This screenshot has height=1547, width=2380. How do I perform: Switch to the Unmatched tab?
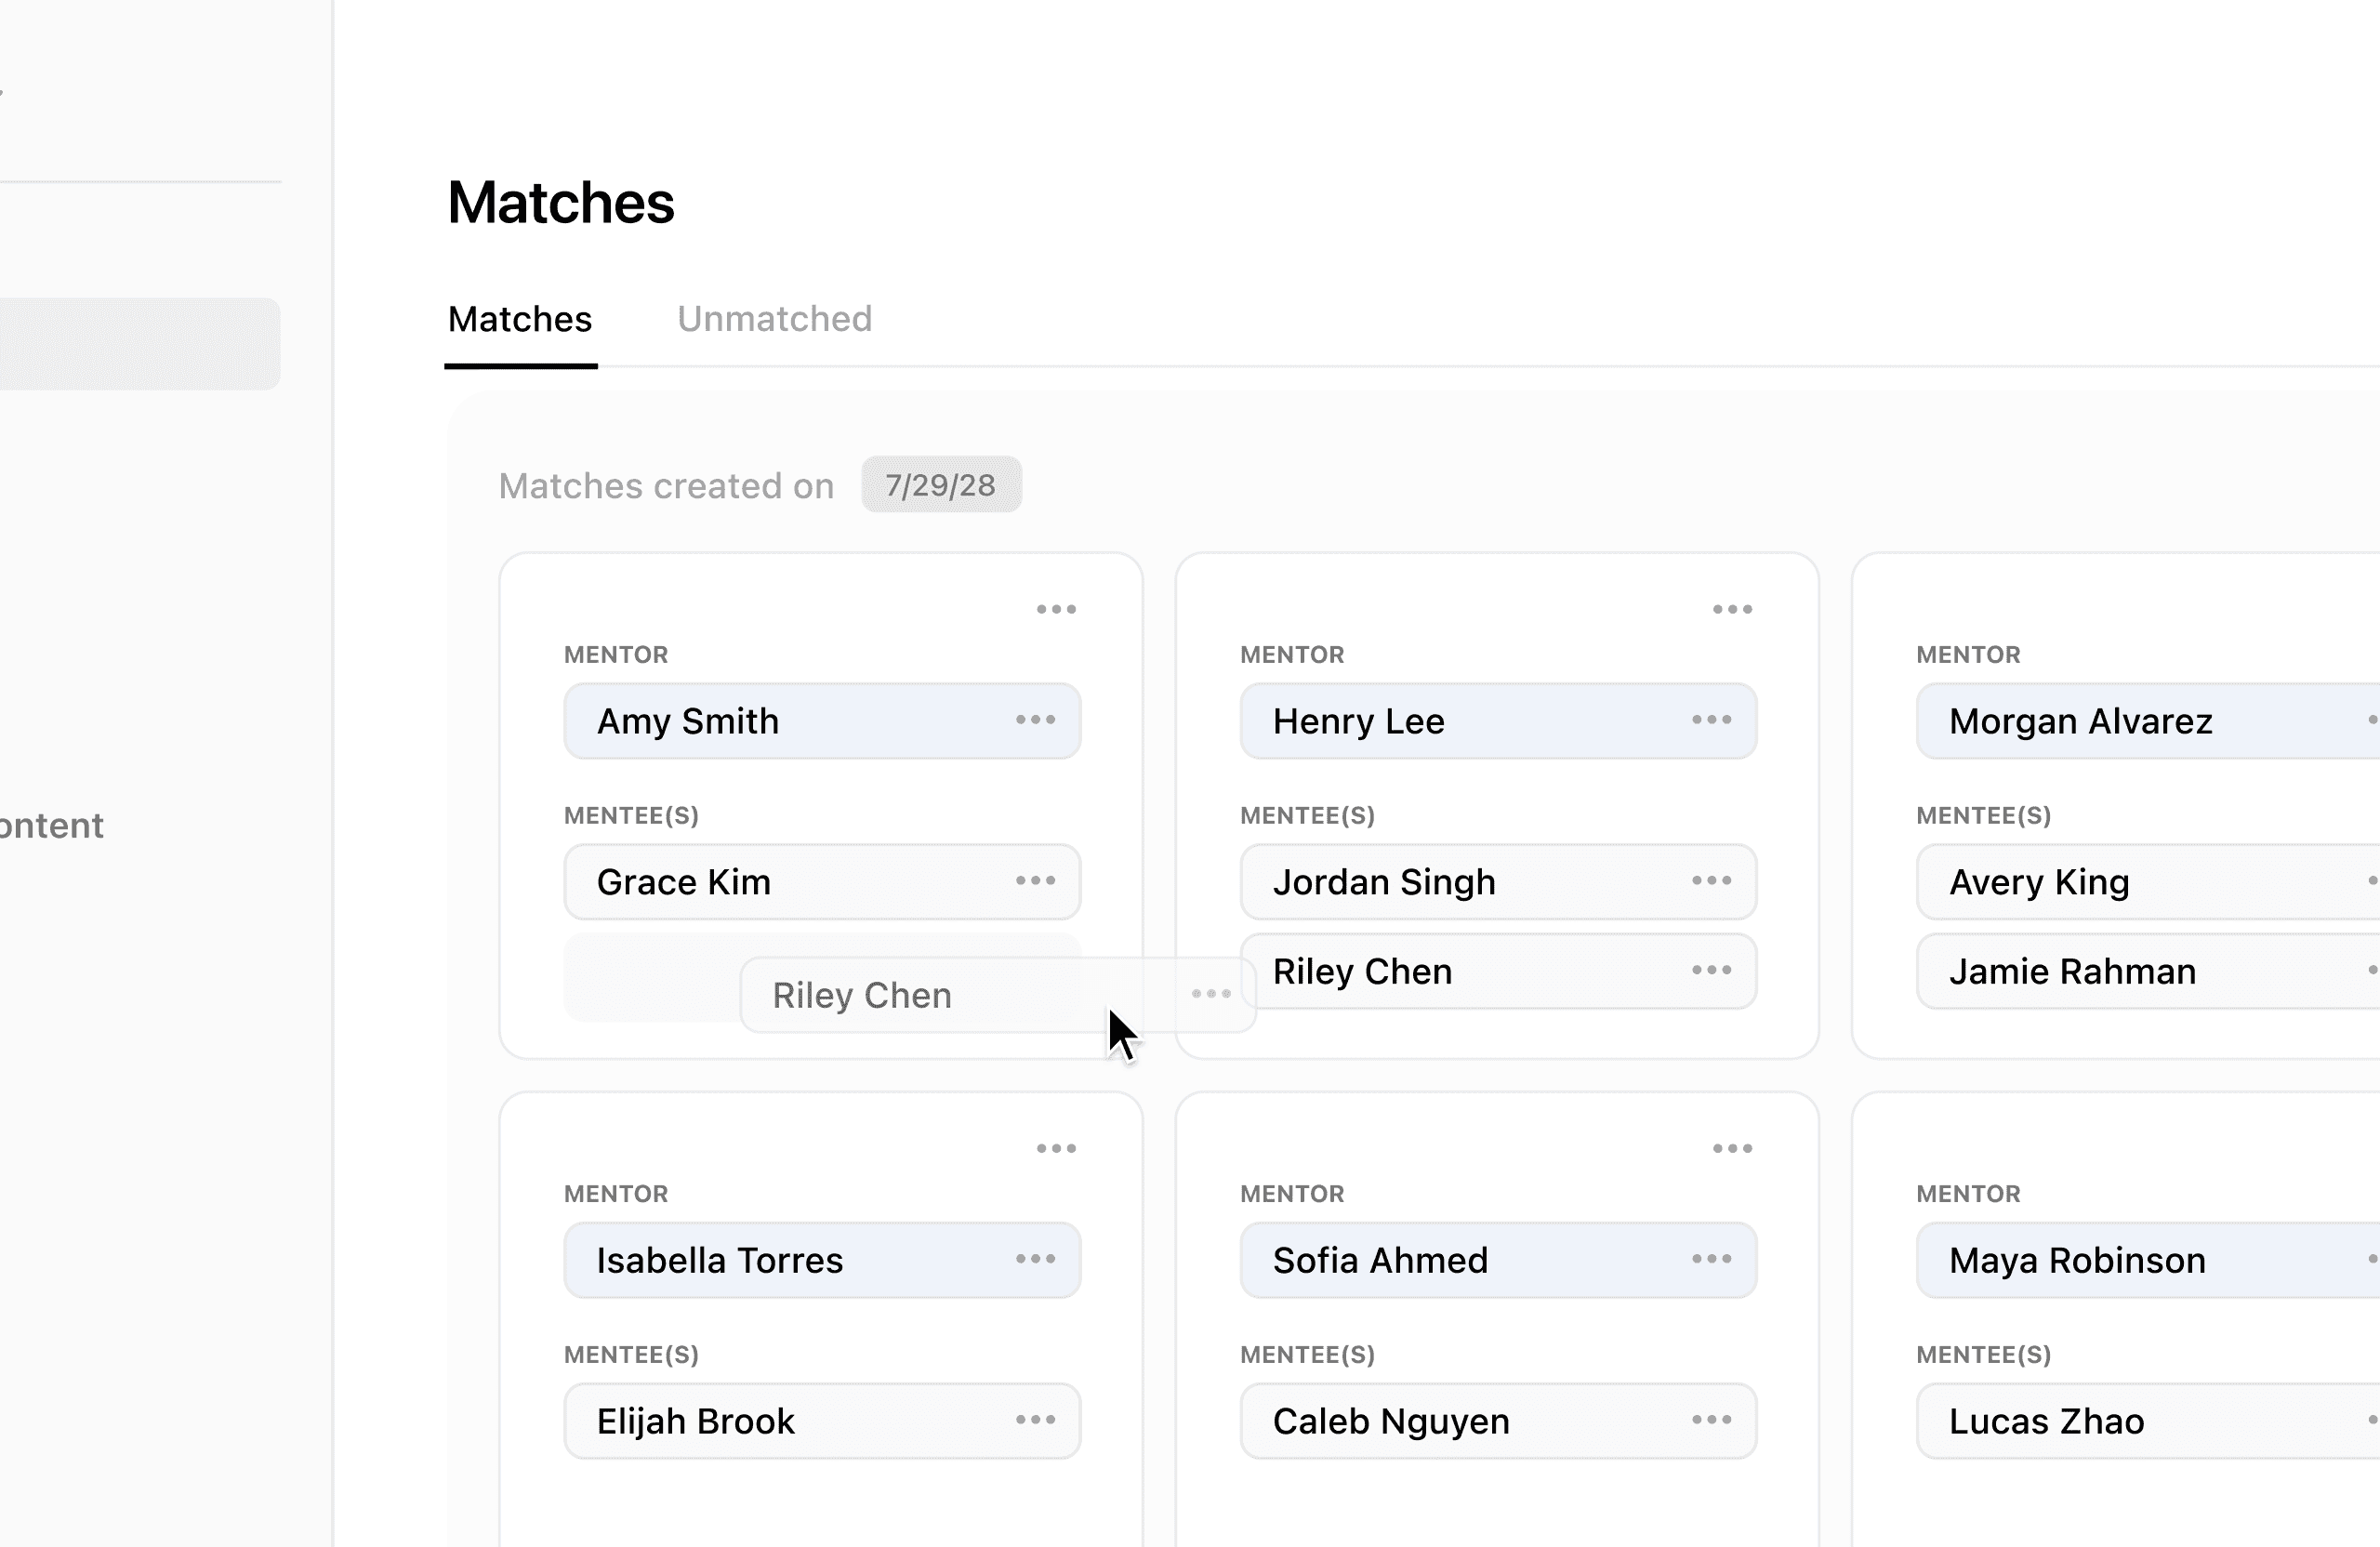[x=774, y=319]
